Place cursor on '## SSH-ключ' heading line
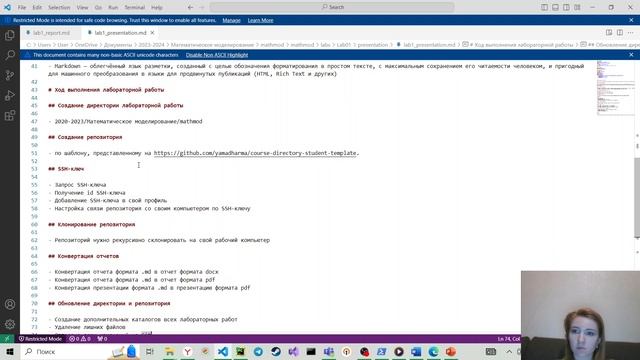The height and width of the screenshot is (360, 640). [66, 169]
